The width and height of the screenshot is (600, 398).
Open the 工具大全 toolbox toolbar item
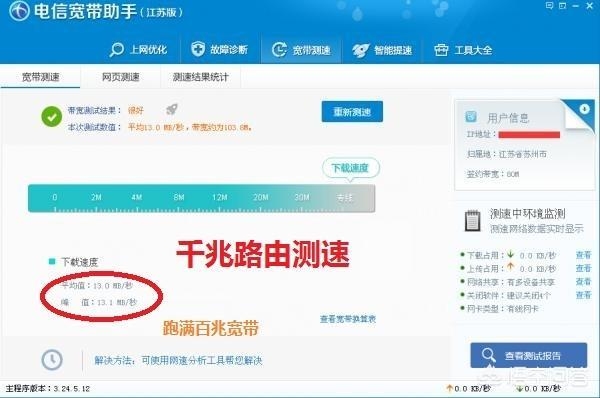tap(463, 50)
